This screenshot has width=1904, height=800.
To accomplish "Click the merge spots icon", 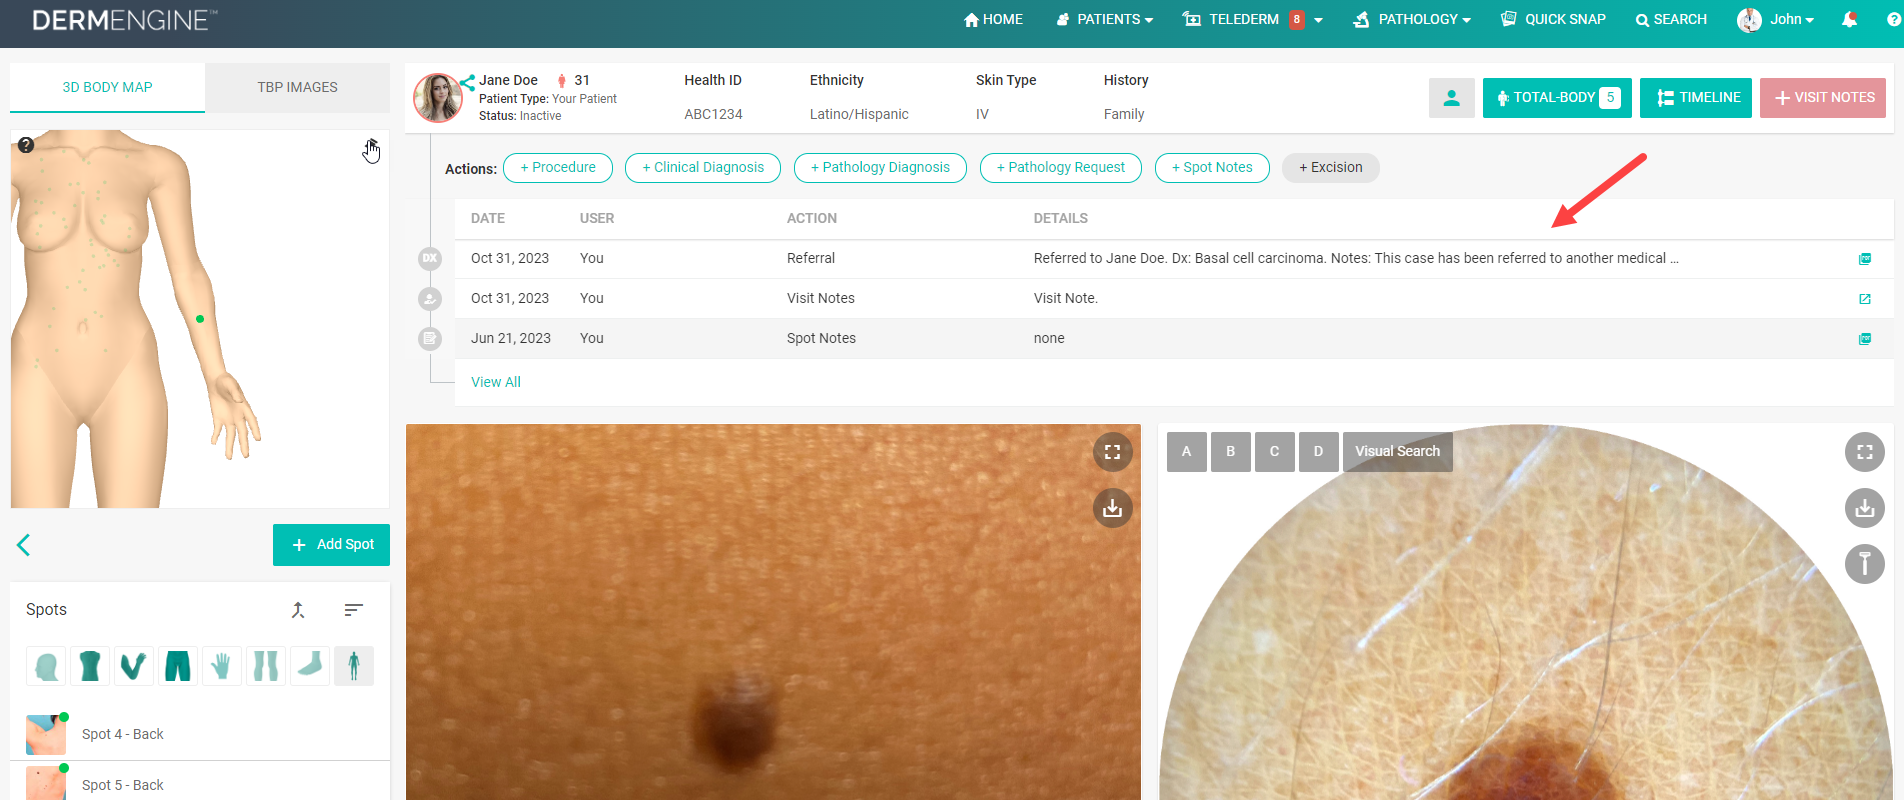I will click(x=298, y=610).
